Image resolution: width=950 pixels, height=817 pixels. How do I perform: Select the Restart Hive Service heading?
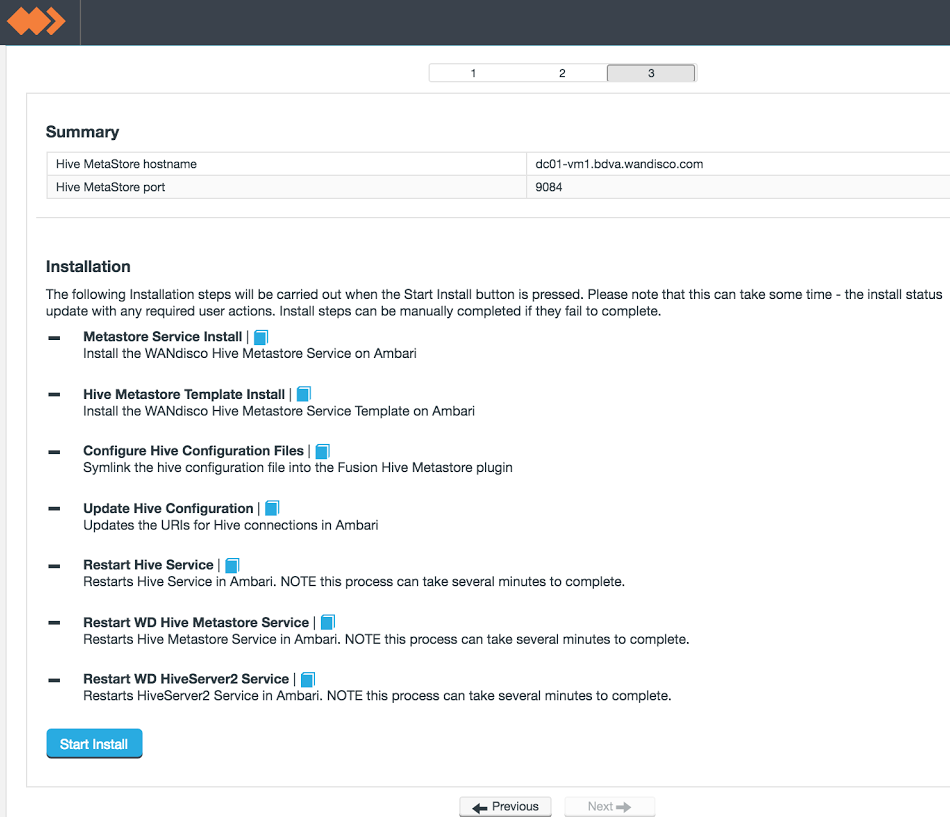(148, 565)
